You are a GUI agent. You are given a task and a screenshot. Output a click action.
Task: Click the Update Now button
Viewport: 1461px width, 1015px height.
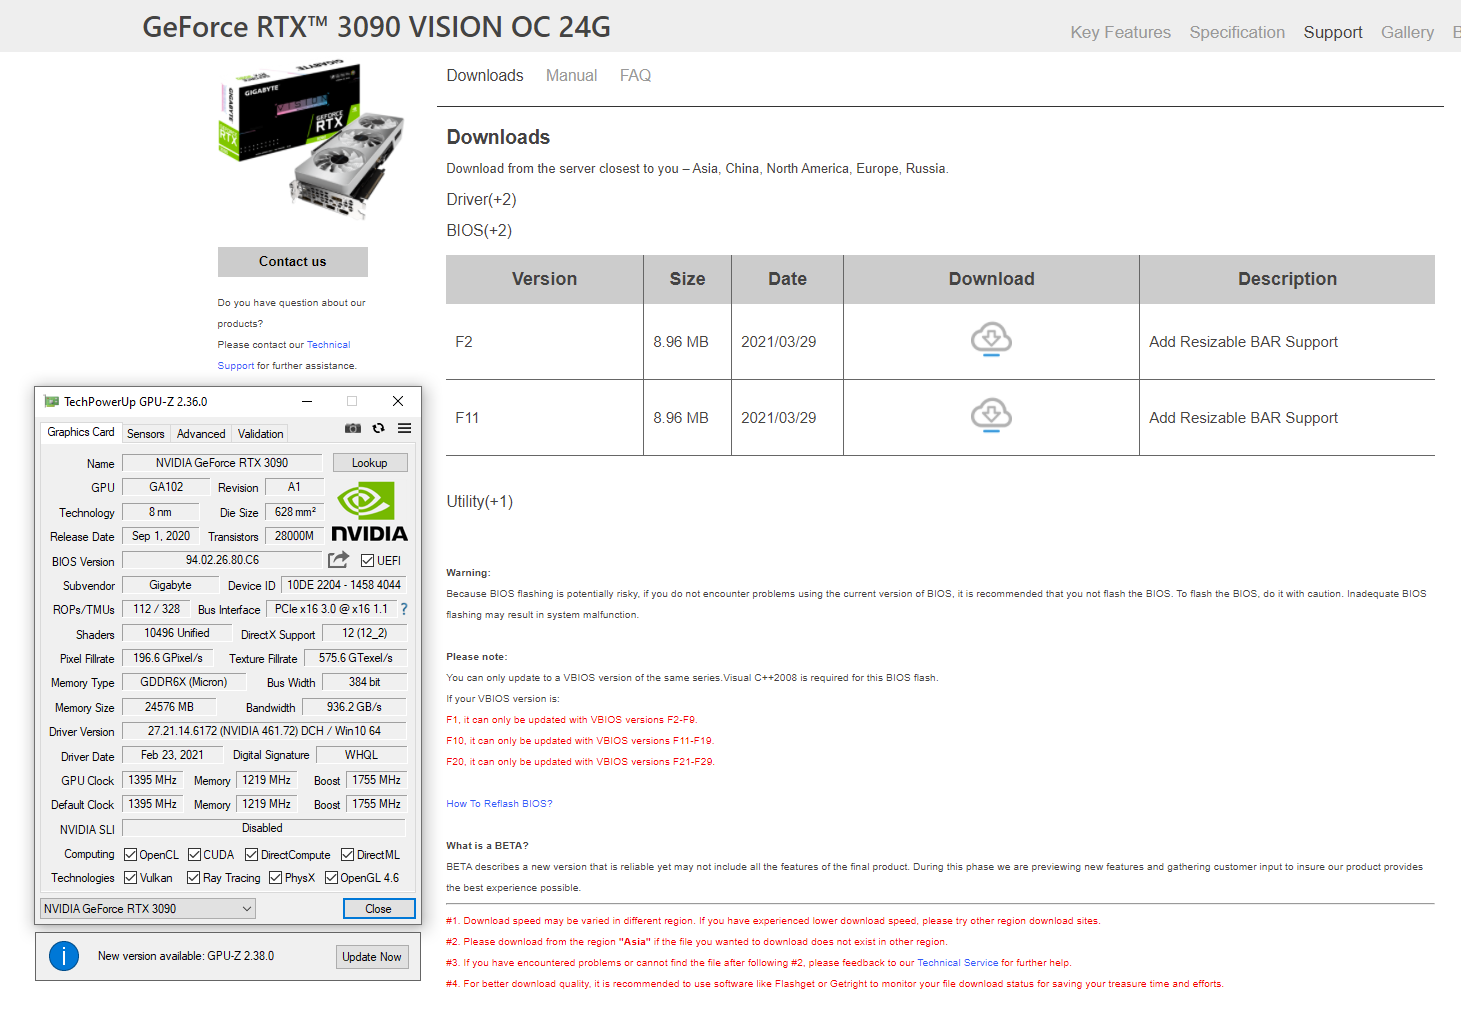click(x=372, y=957)
